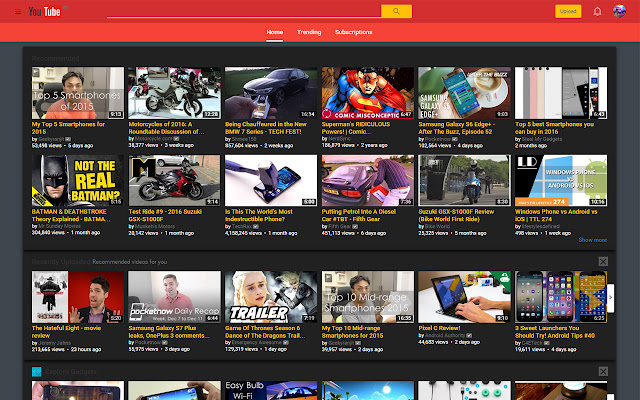Click the YouTube logo
Image resolution: width=640 pixels, height=400 pixels.
tap(45, 11)
